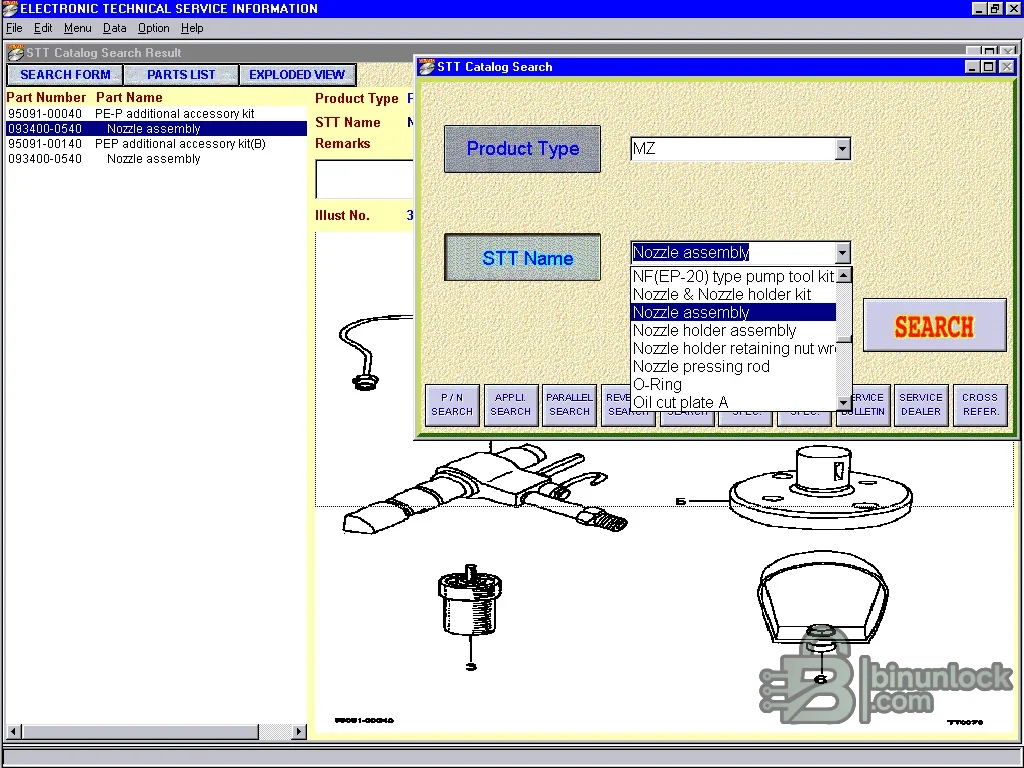This screenshot has width=1024, height=768.
Task: Open the File menu
Action: pyautogui.click(x=14, y=28)
